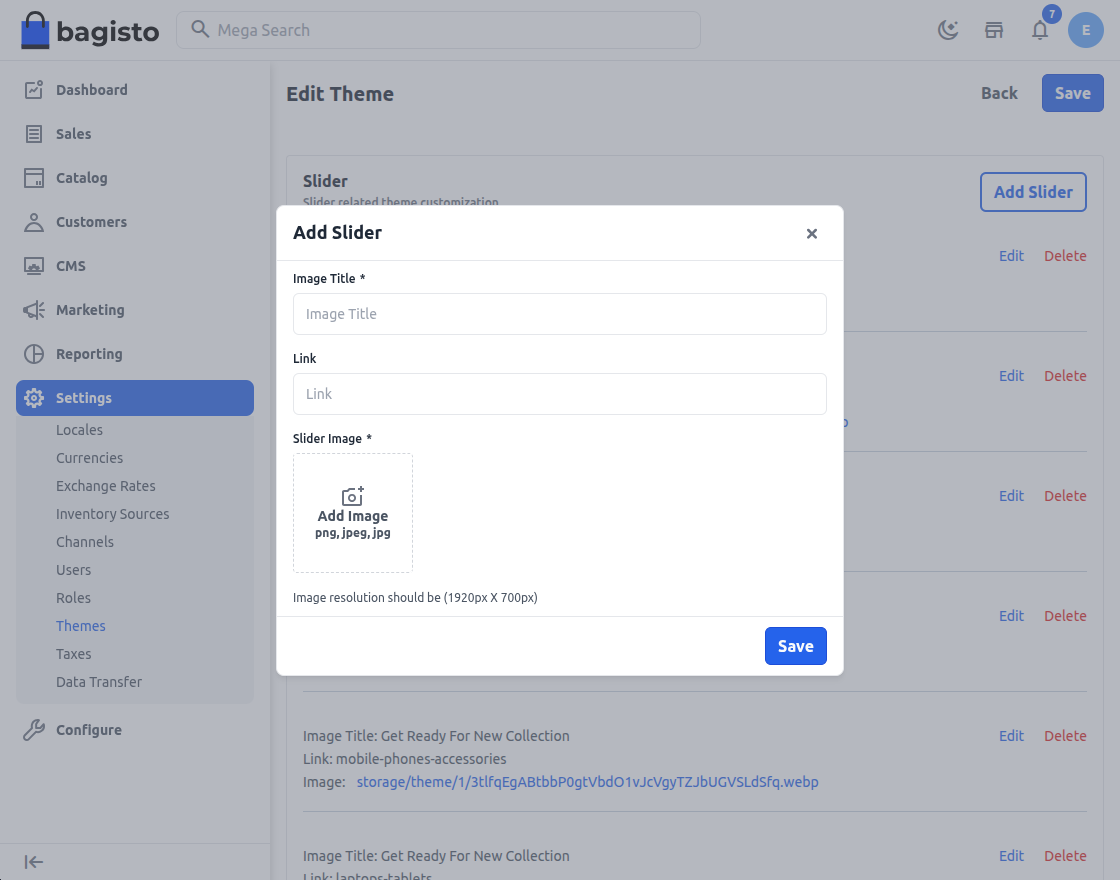Focus the Mega Search field
This screenshot has width=1120, height=880.
(439, 30)
